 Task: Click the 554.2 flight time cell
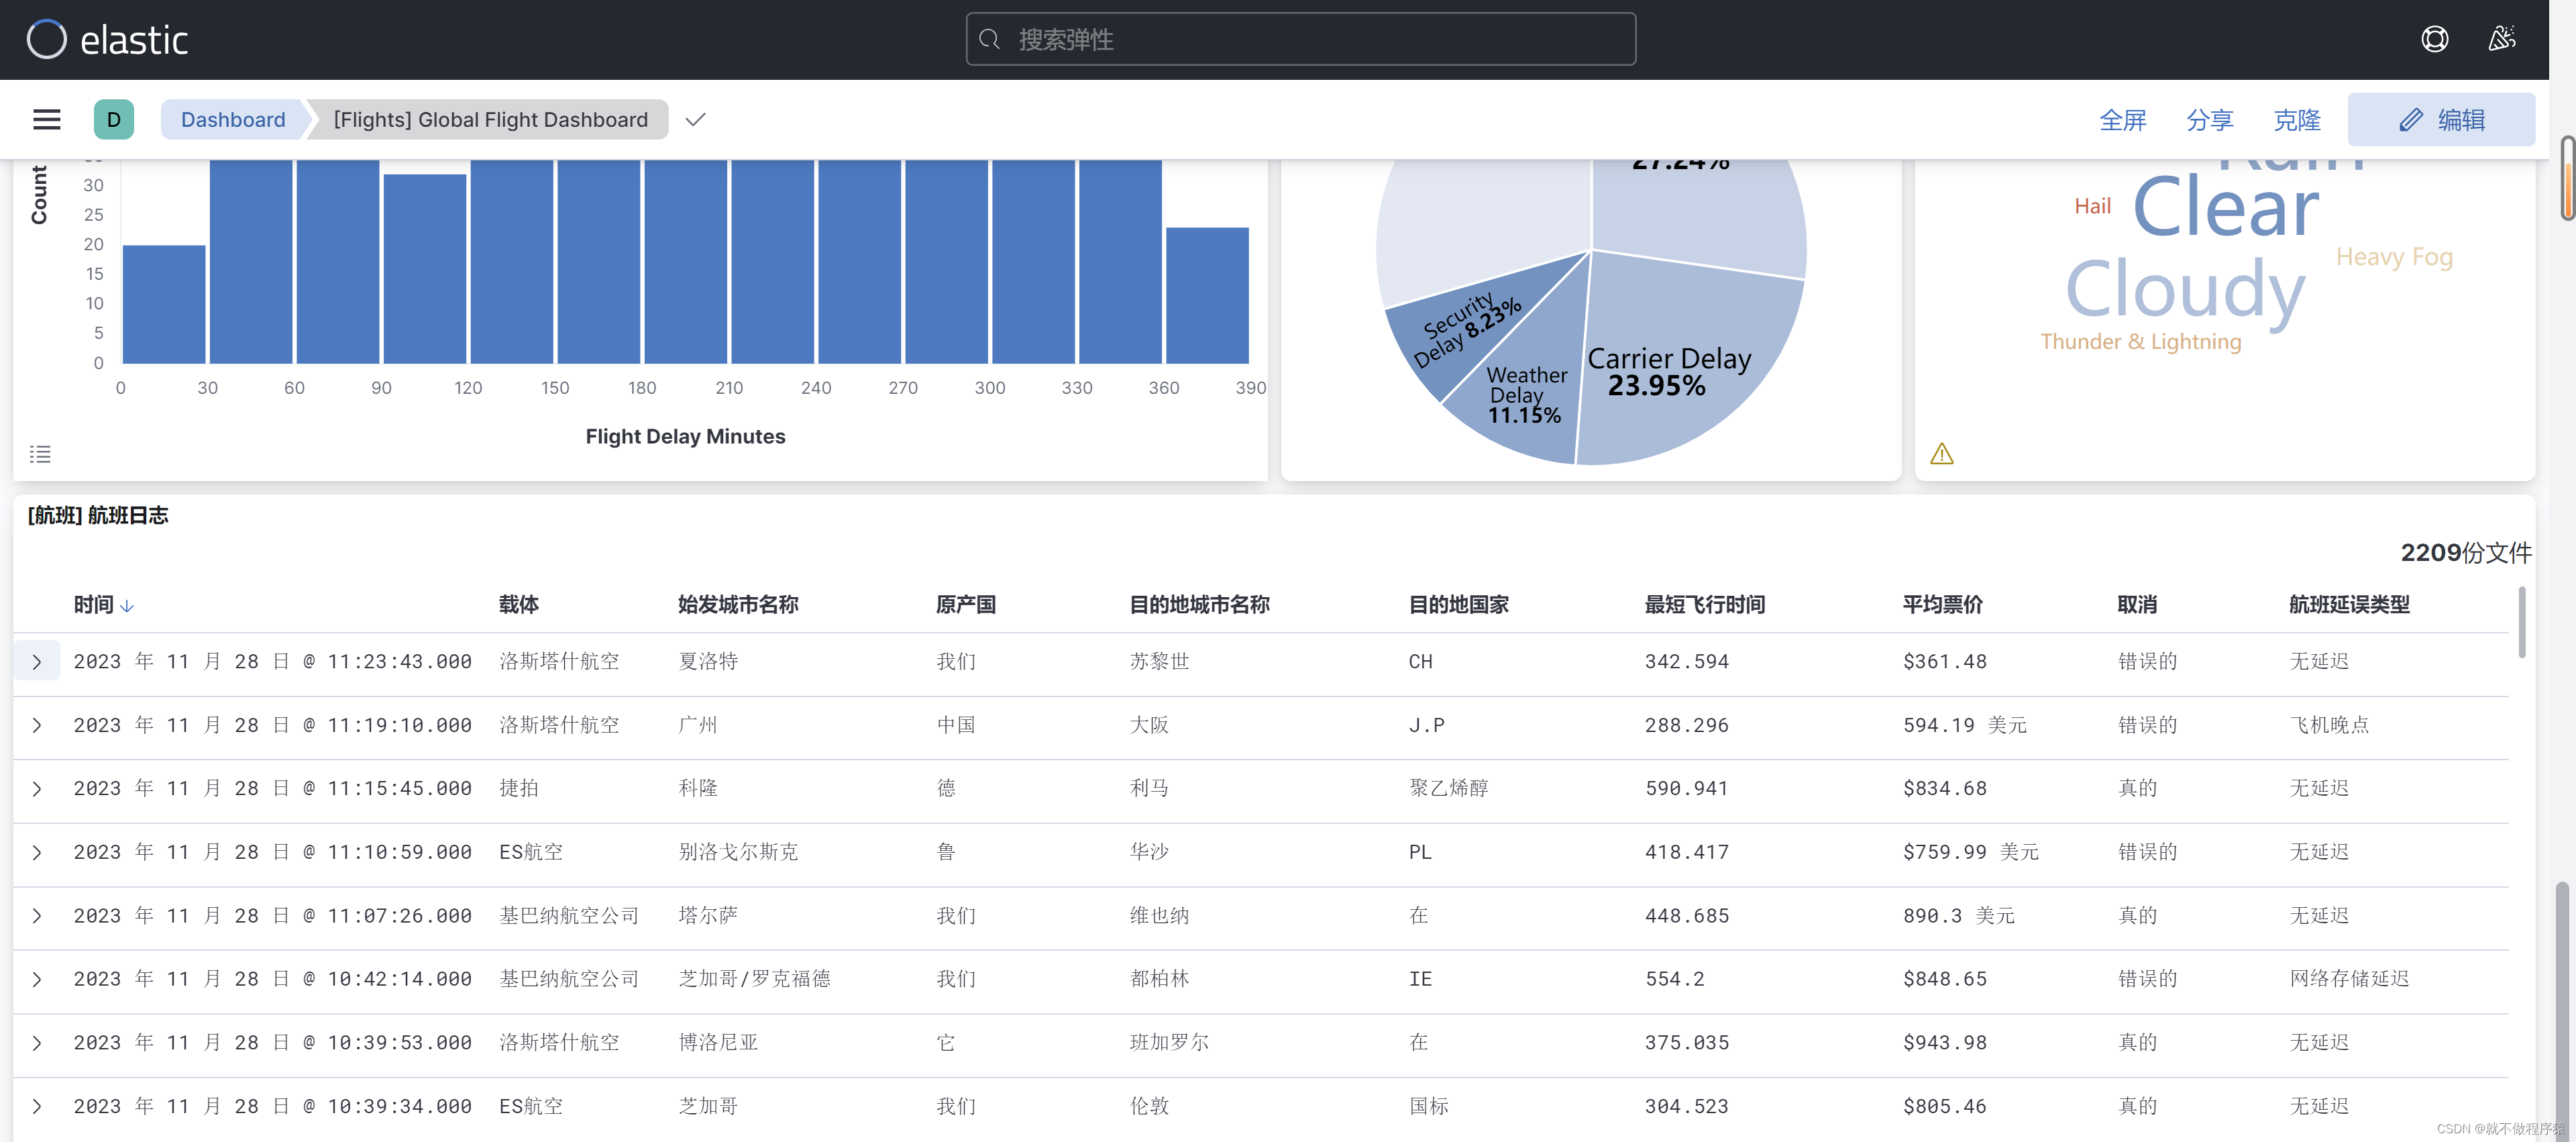pos(1675,980)
